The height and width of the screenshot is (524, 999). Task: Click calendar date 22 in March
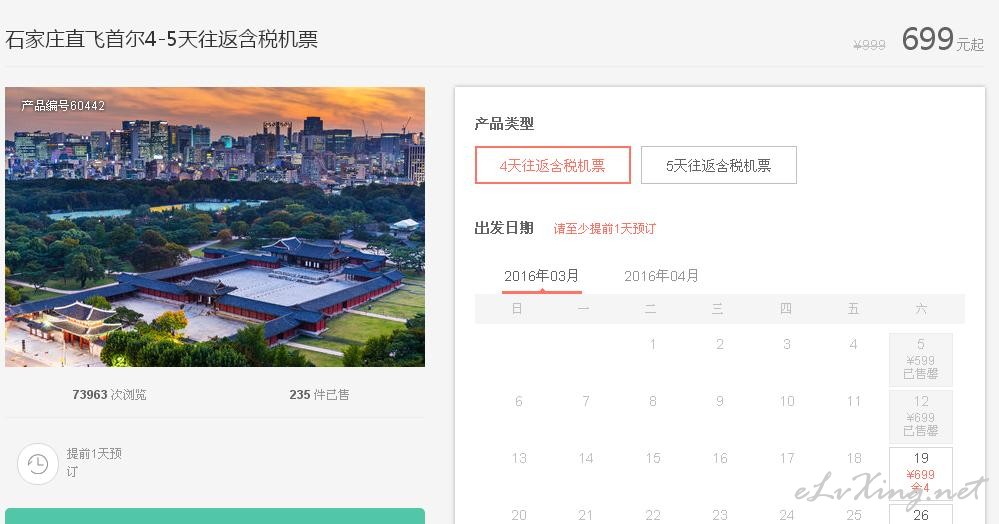[652, 515]
